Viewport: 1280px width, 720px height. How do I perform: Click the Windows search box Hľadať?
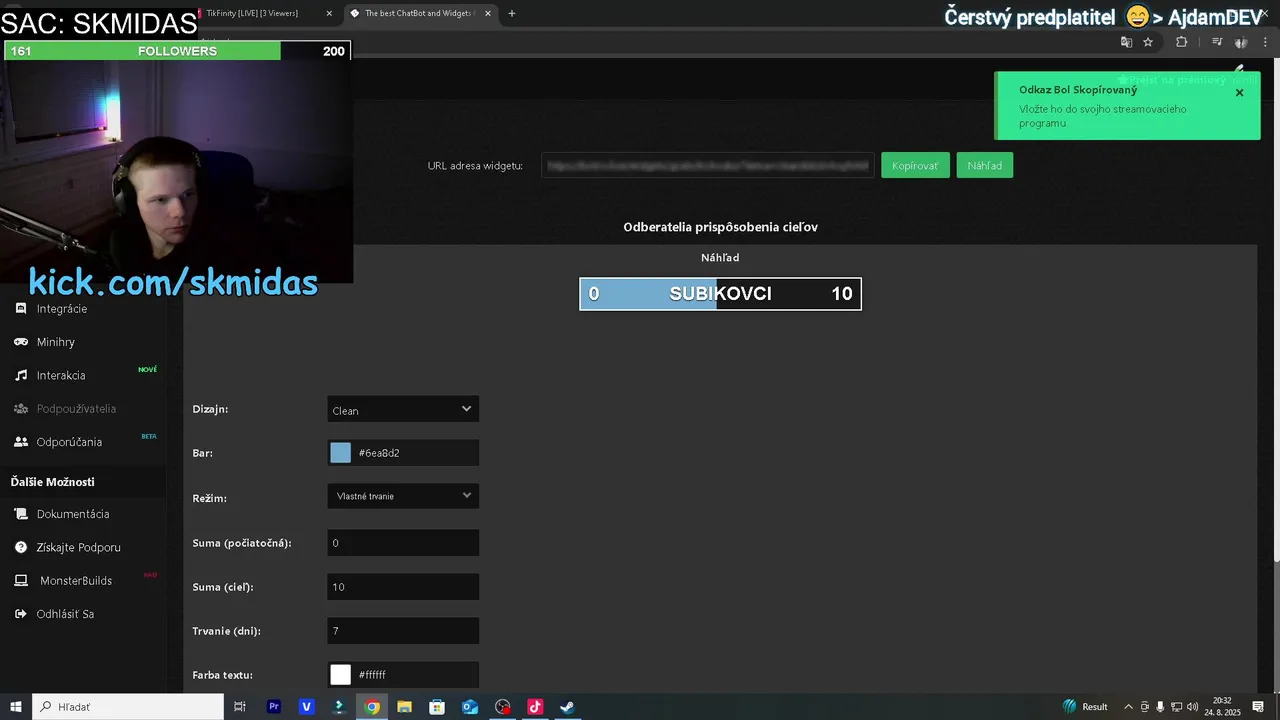(128, 707)
